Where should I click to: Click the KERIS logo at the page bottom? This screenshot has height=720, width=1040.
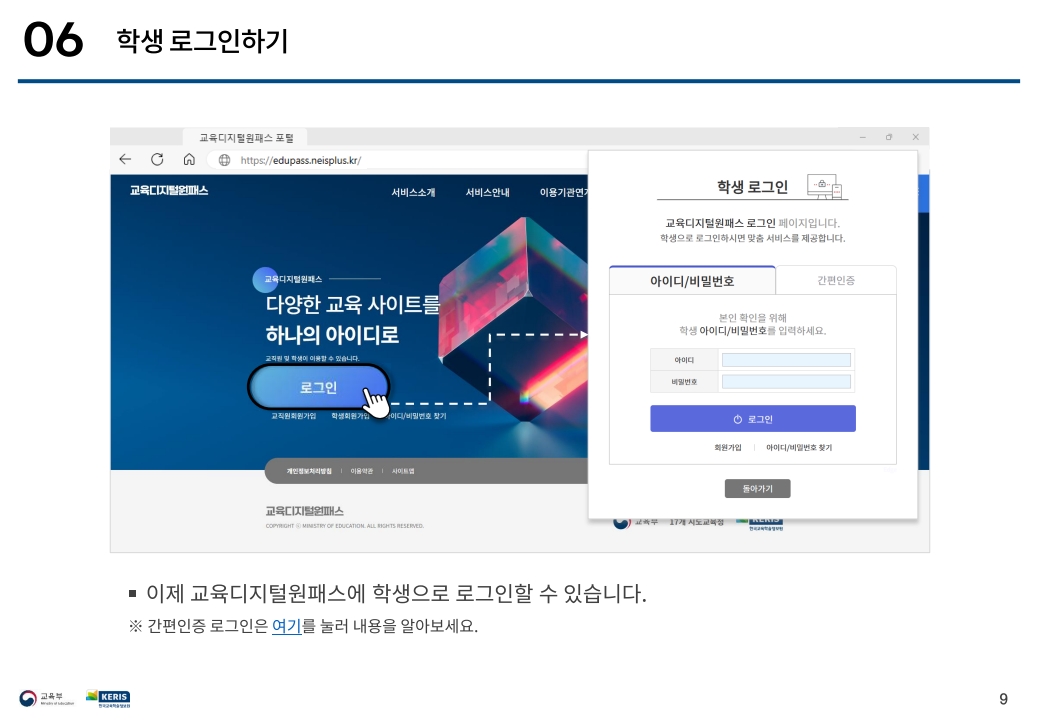coord(108,698)
